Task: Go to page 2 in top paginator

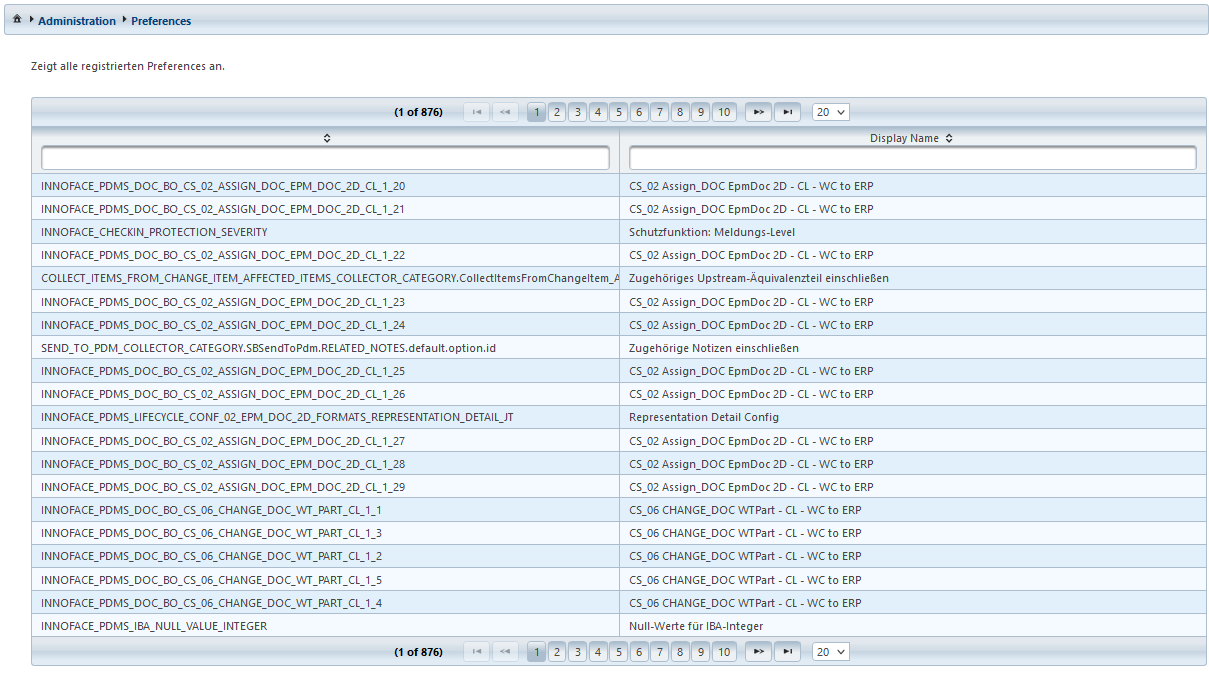Action: coord(557,112)
